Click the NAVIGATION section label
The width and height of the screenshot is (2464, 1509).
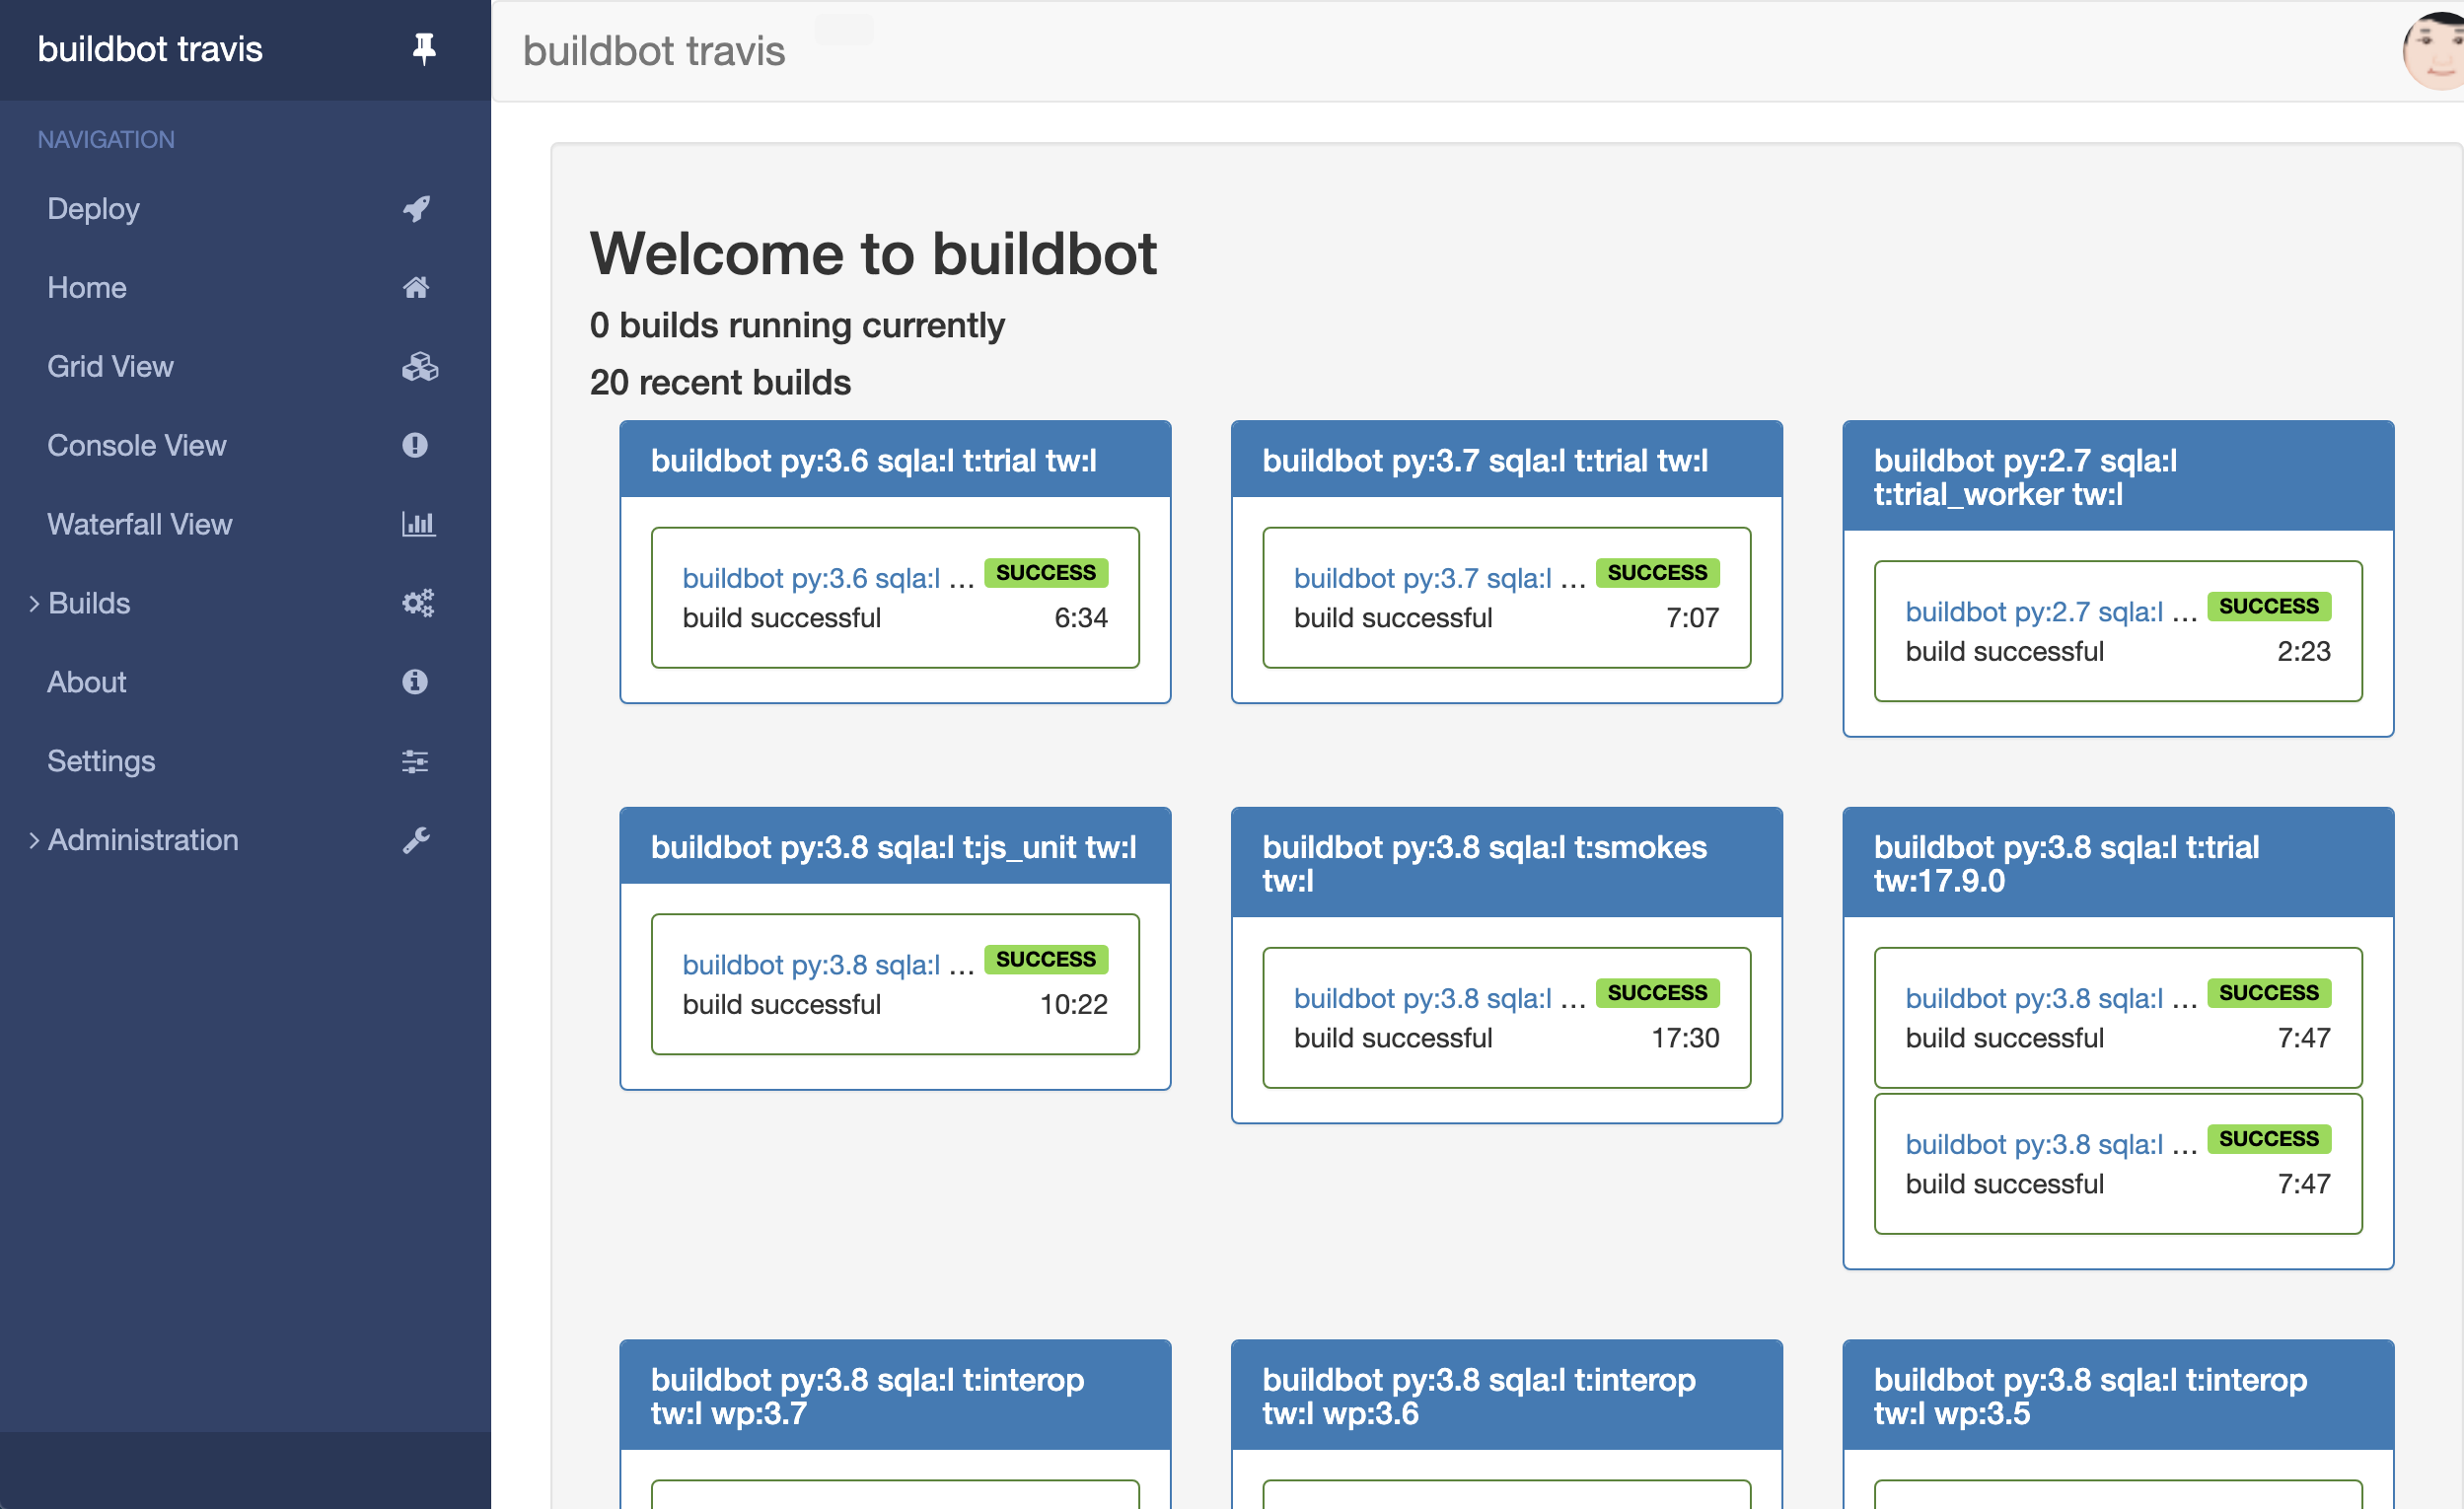(106, 139)
